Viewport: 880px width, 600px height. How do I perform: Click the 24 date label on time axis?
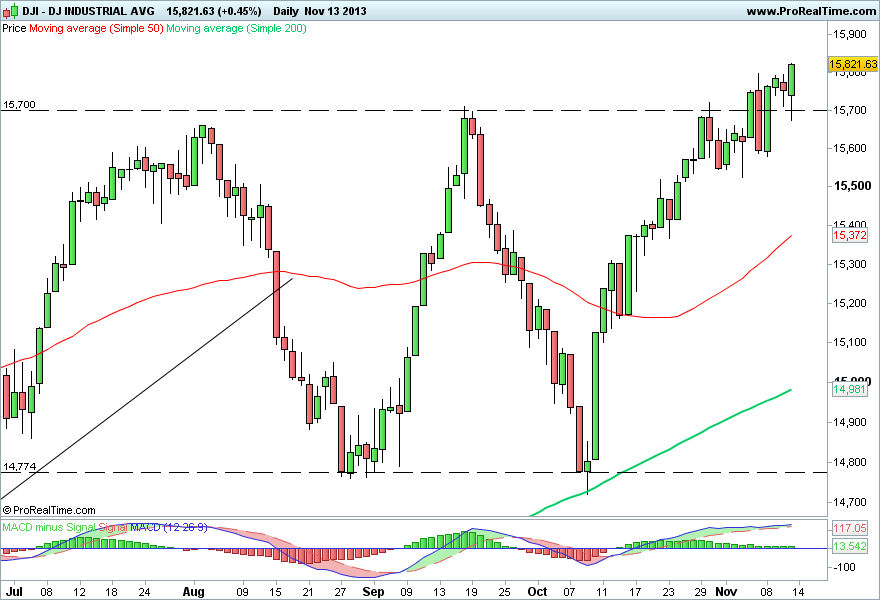point(144,592)
